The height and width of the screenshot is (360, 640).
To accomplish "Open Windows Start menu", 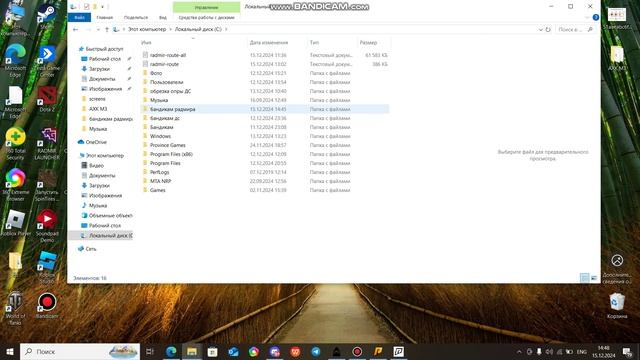I will pyautogui.click(x=10, y=351).
